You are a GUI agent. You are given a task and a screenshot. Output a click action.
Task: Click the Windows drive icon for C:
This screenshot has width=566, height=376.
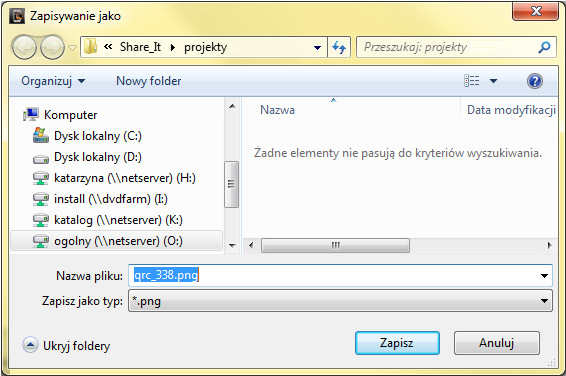click(x=40, y=135)
